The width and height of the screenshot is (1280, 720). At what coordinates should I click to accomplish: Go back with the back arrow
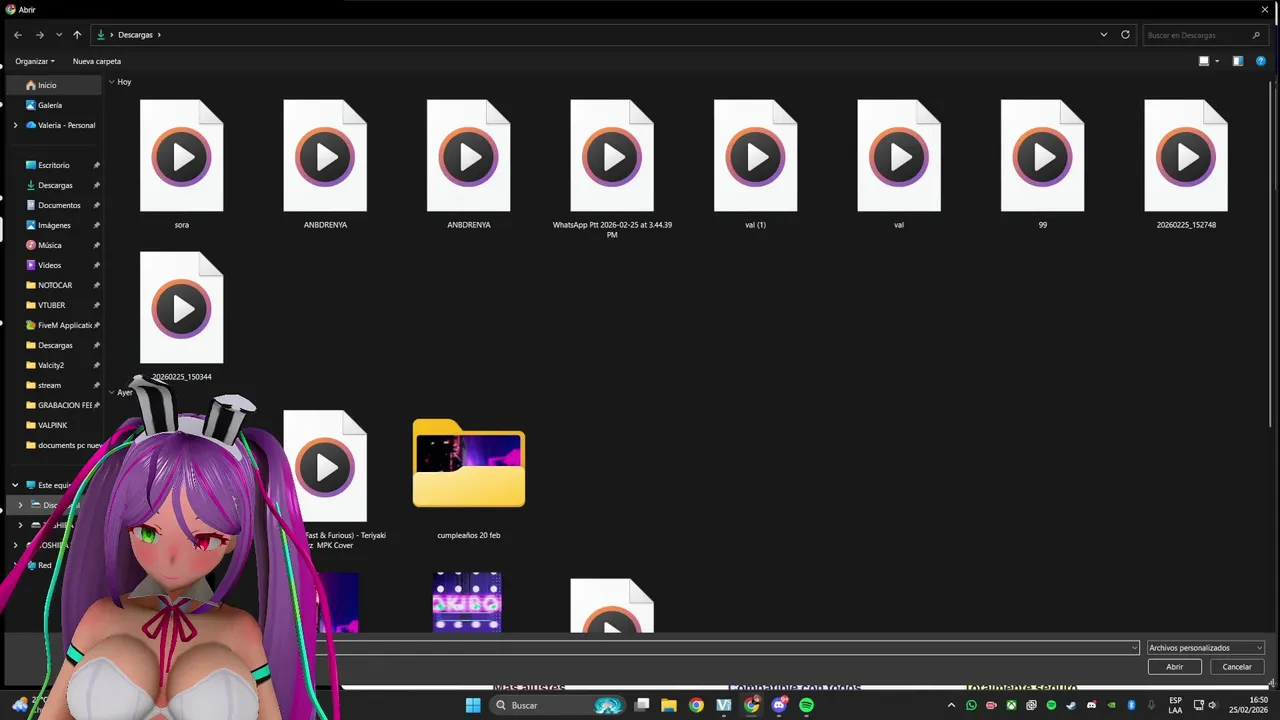[18, 35]
